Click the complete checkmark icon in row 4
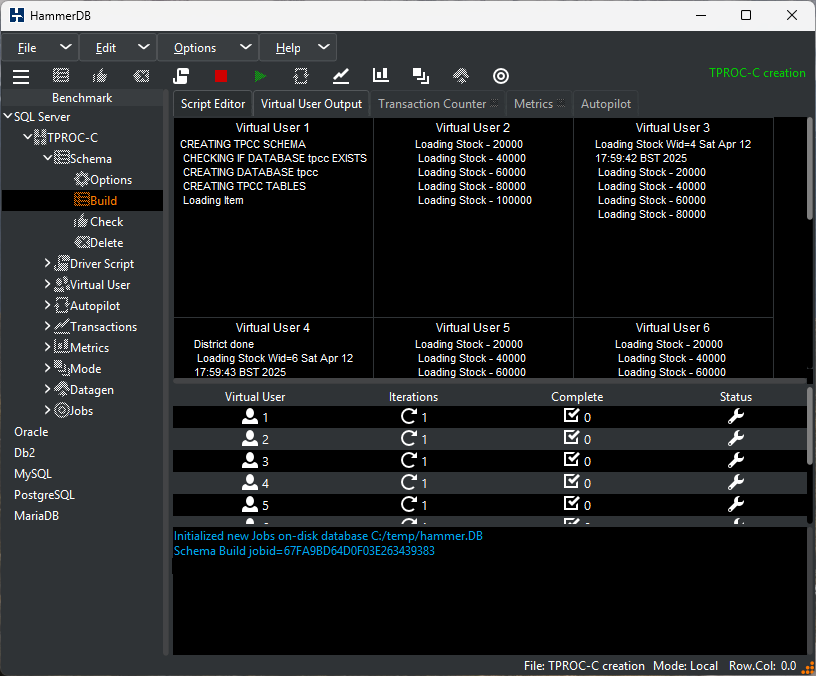The height and width of the screenshot is (676, 816). click(x=571, y=481)
